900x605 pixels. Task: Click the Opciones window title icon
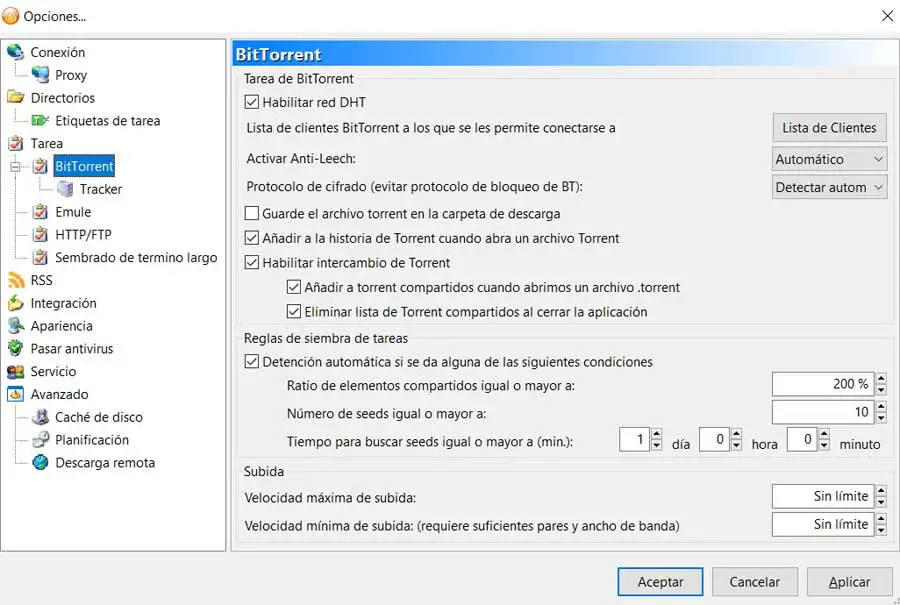(x=10, y=15)
